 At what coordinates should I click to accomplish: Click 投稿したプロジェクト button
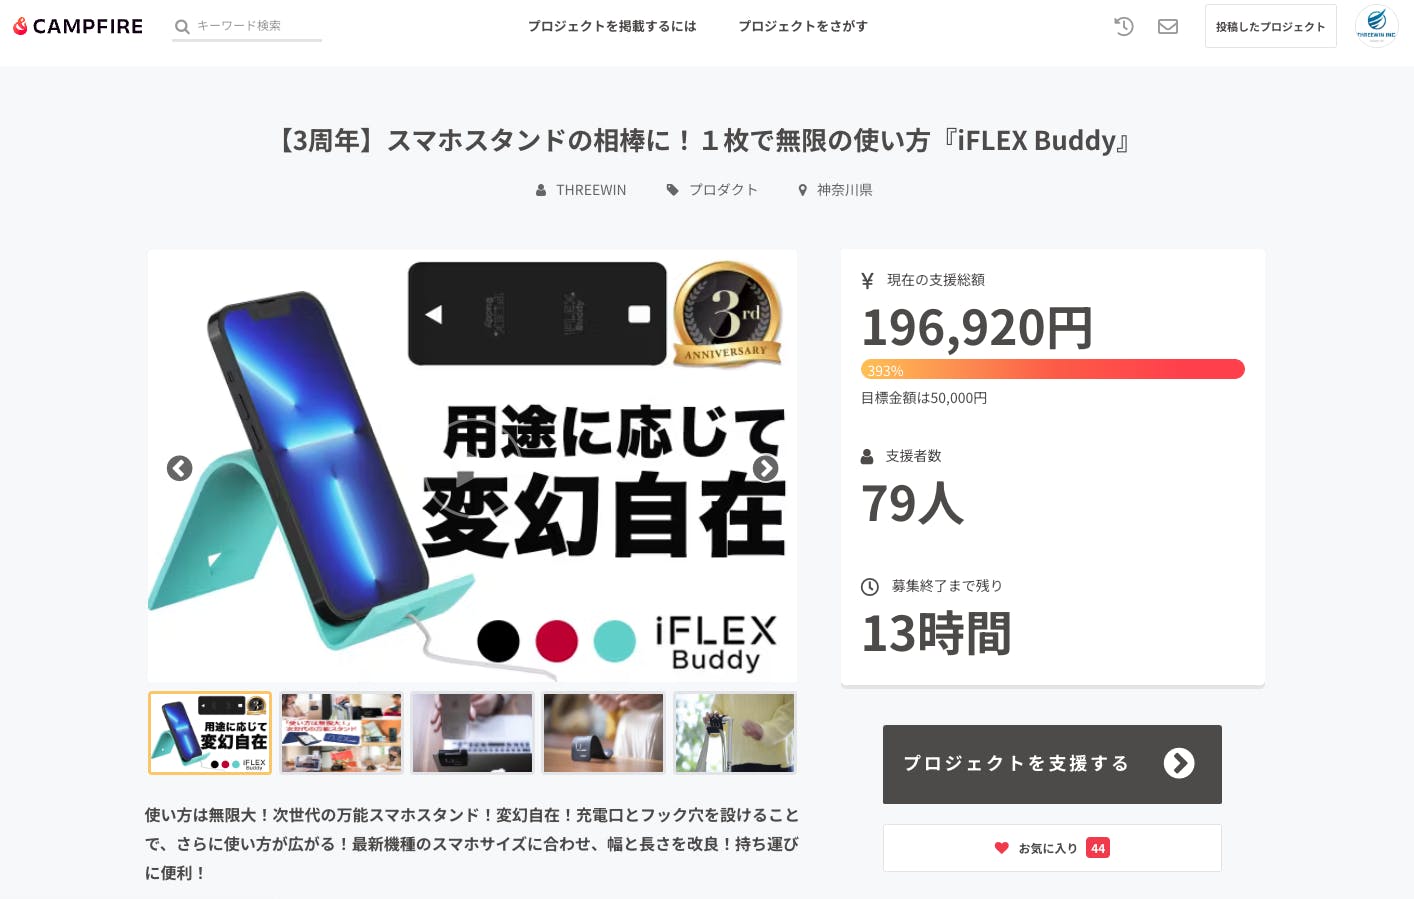coord(1271,26)
